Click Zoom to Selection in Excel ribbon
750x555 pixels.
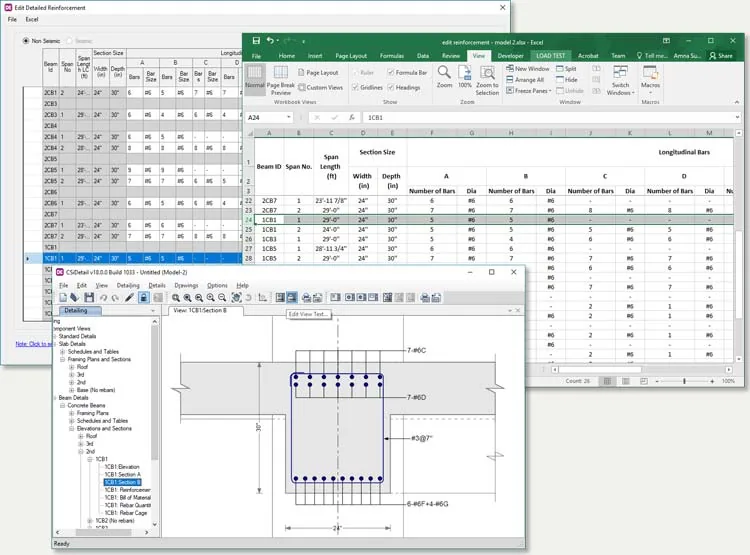(x=487, y=81)
